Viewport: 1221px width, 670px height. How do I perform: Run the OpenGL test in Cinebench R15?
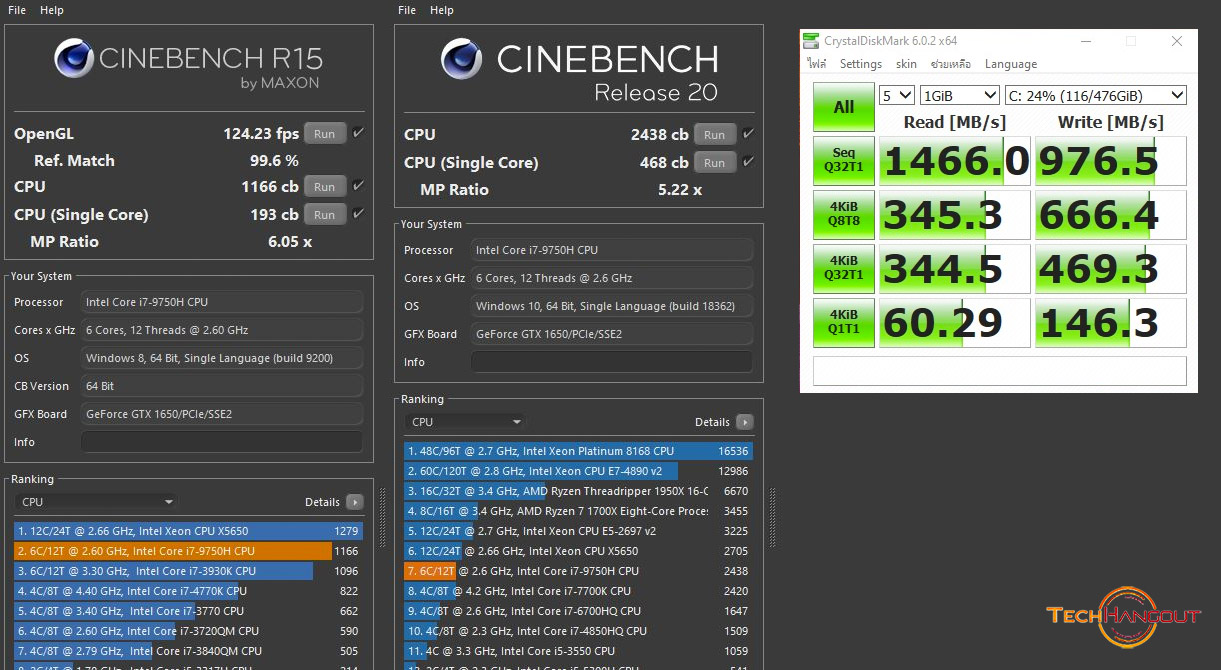pyautogui.click(x=325, y=133)
